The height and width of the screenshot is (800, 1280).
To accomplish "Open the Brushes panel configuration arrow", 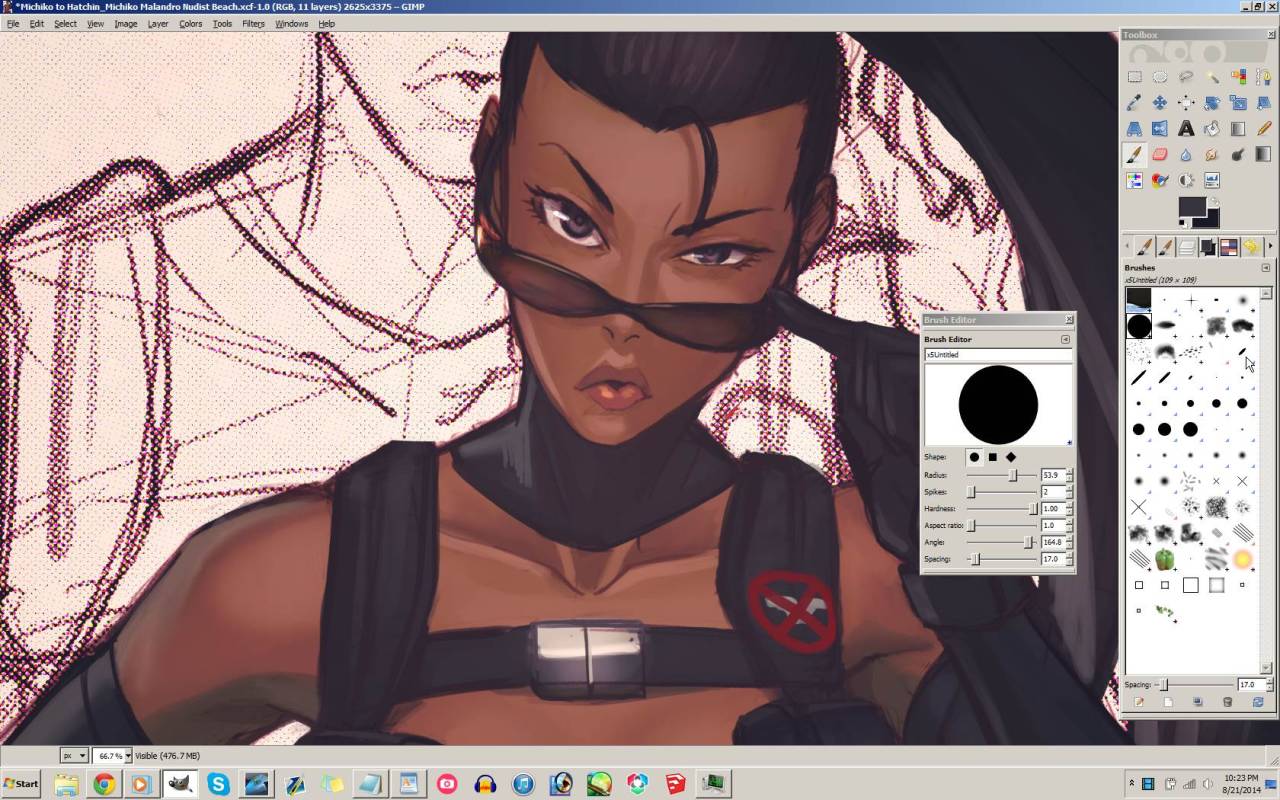I will click(1265, 267).
